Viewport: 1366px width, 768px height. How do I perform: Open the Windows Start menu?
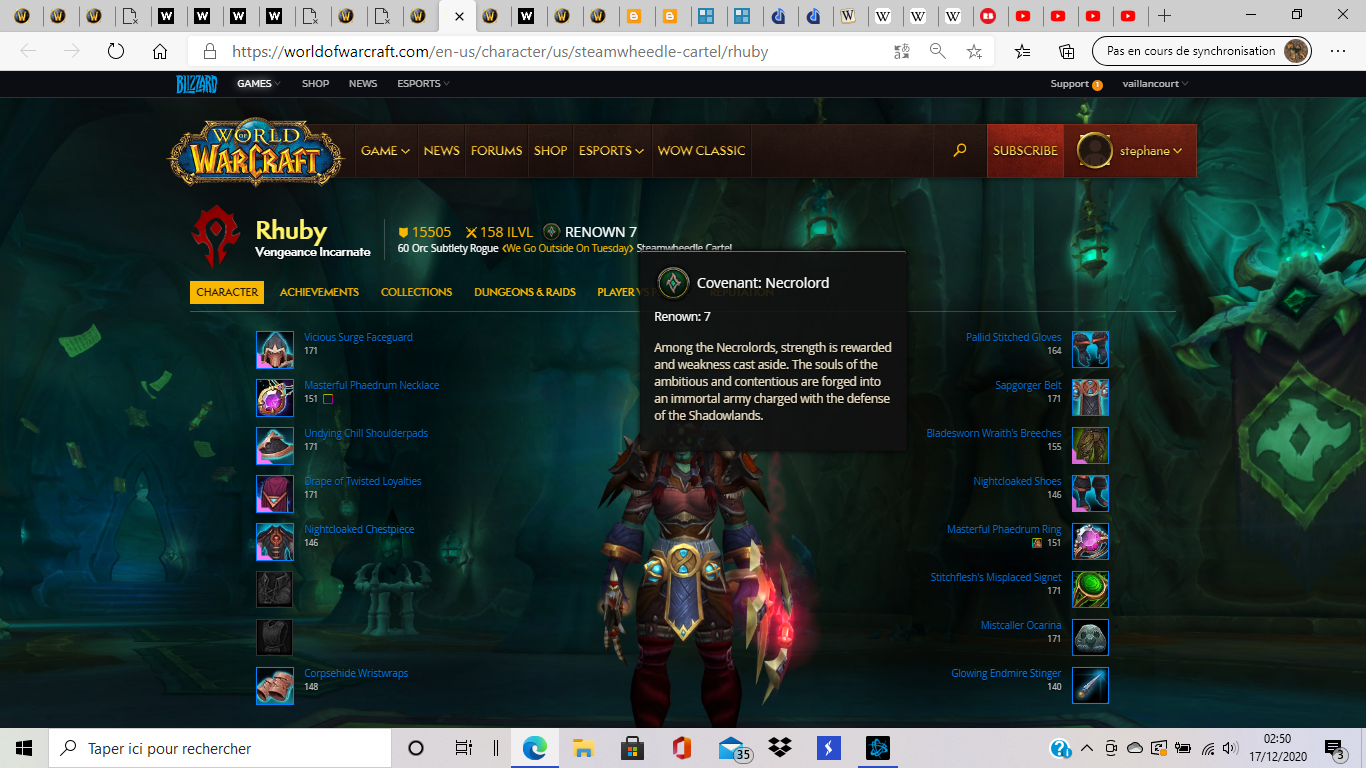point(24,748)
